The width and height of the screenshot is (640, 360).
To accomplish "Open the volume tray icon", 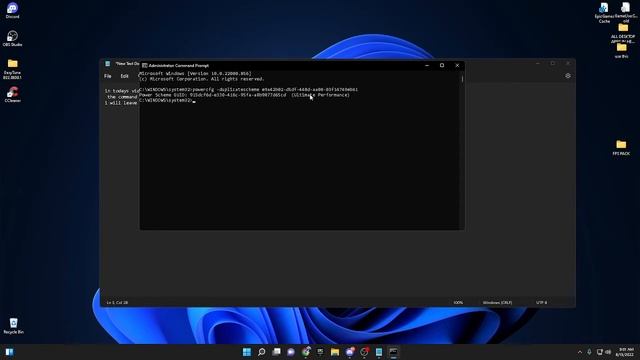I will coord(608,352).
